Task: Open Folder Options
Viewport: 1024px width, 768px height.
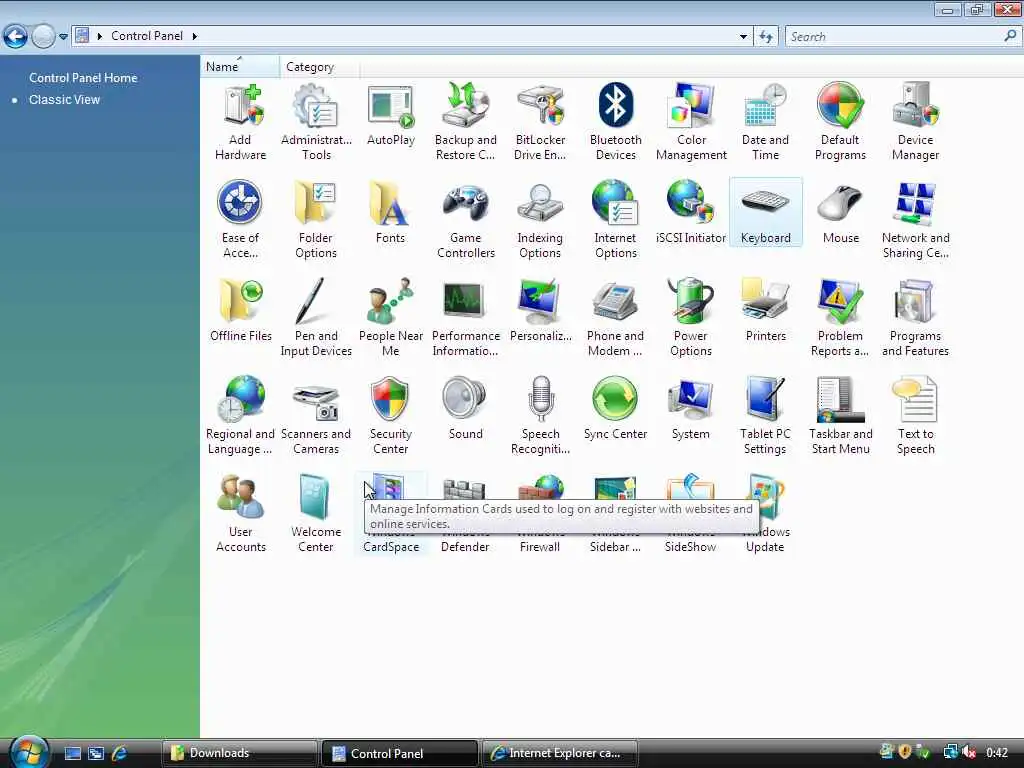Action: click(x=316, y=220)
